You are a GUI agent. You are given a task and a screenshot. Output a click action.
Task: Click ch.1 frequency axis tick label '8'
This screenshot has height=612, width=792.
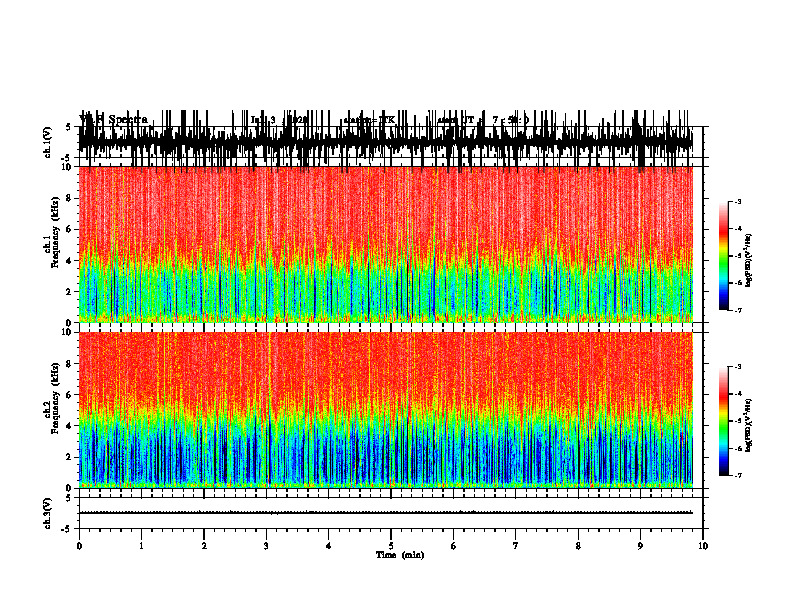point(69,198)
